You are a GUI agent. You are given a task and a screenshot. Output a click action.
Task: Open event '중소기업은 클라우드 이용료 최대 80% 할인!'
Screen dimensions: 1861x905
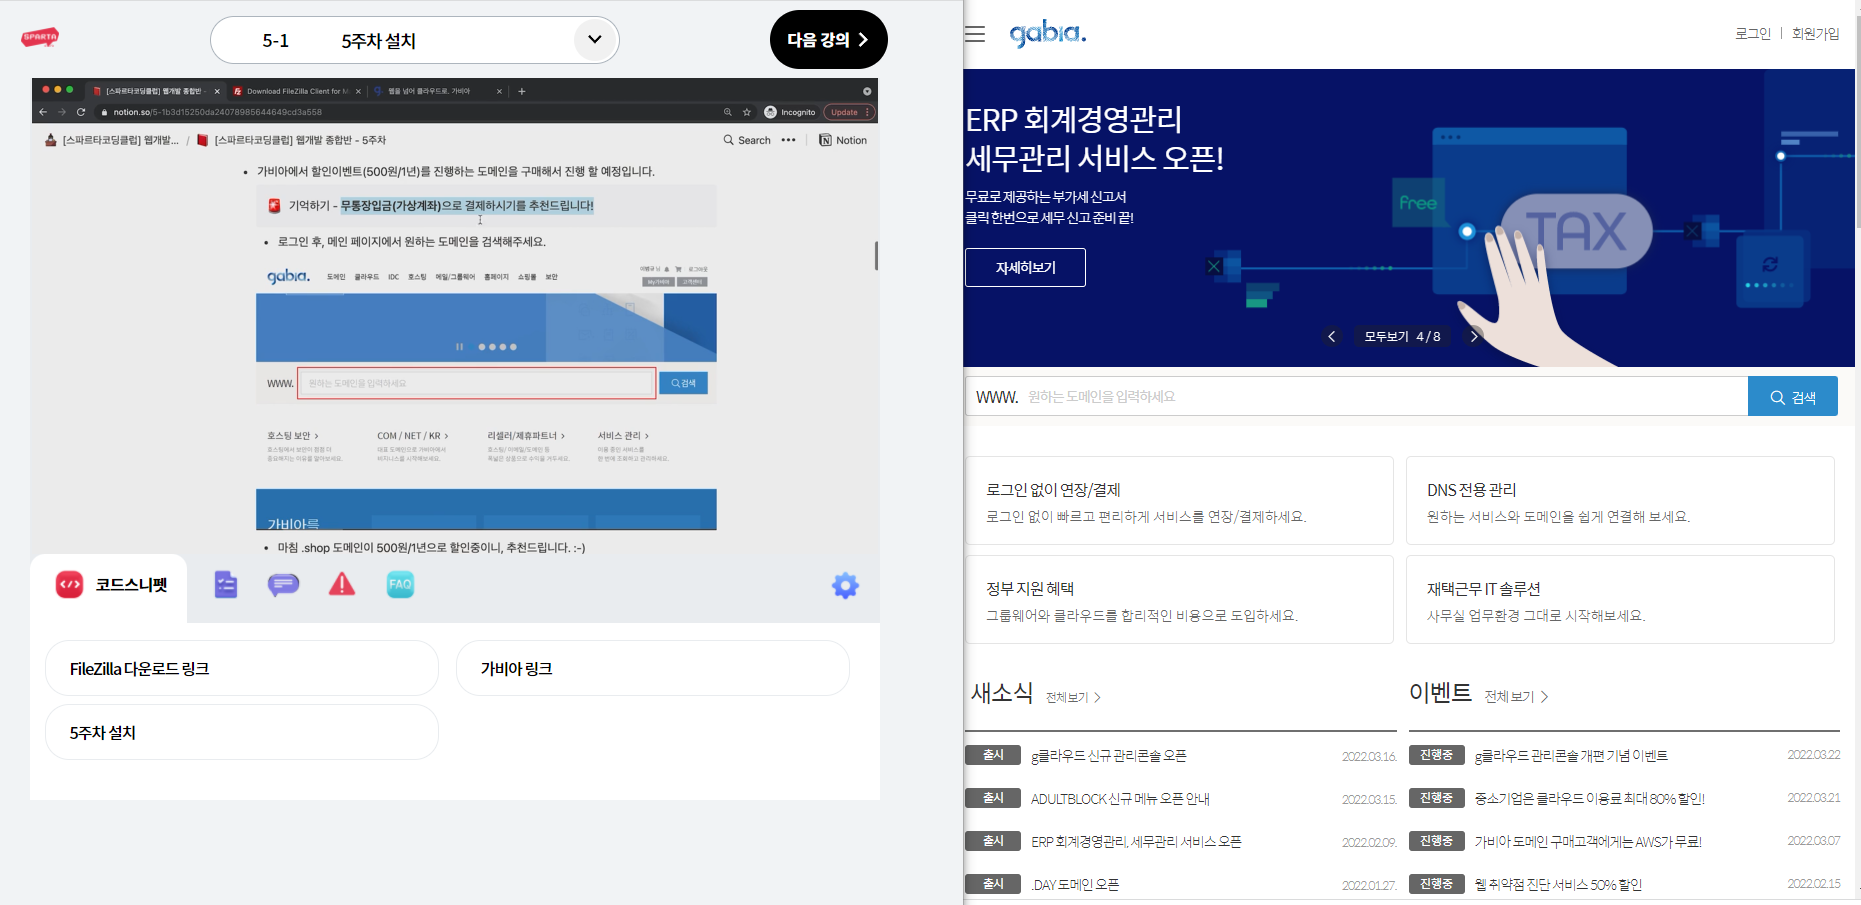coord(1590,799)
